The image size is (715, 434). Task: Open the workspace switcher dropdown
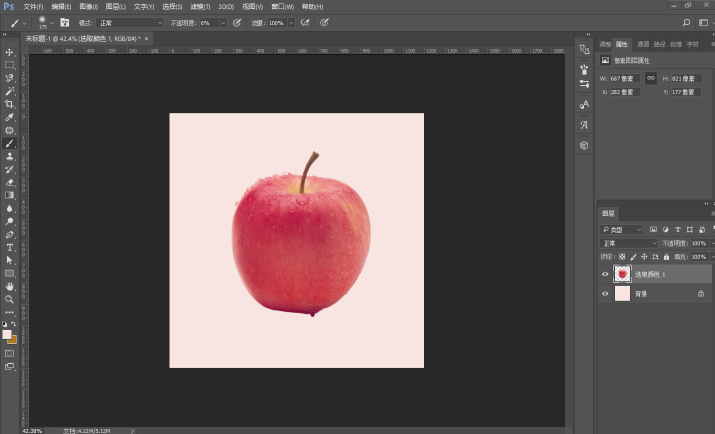(x=705, y=22)
